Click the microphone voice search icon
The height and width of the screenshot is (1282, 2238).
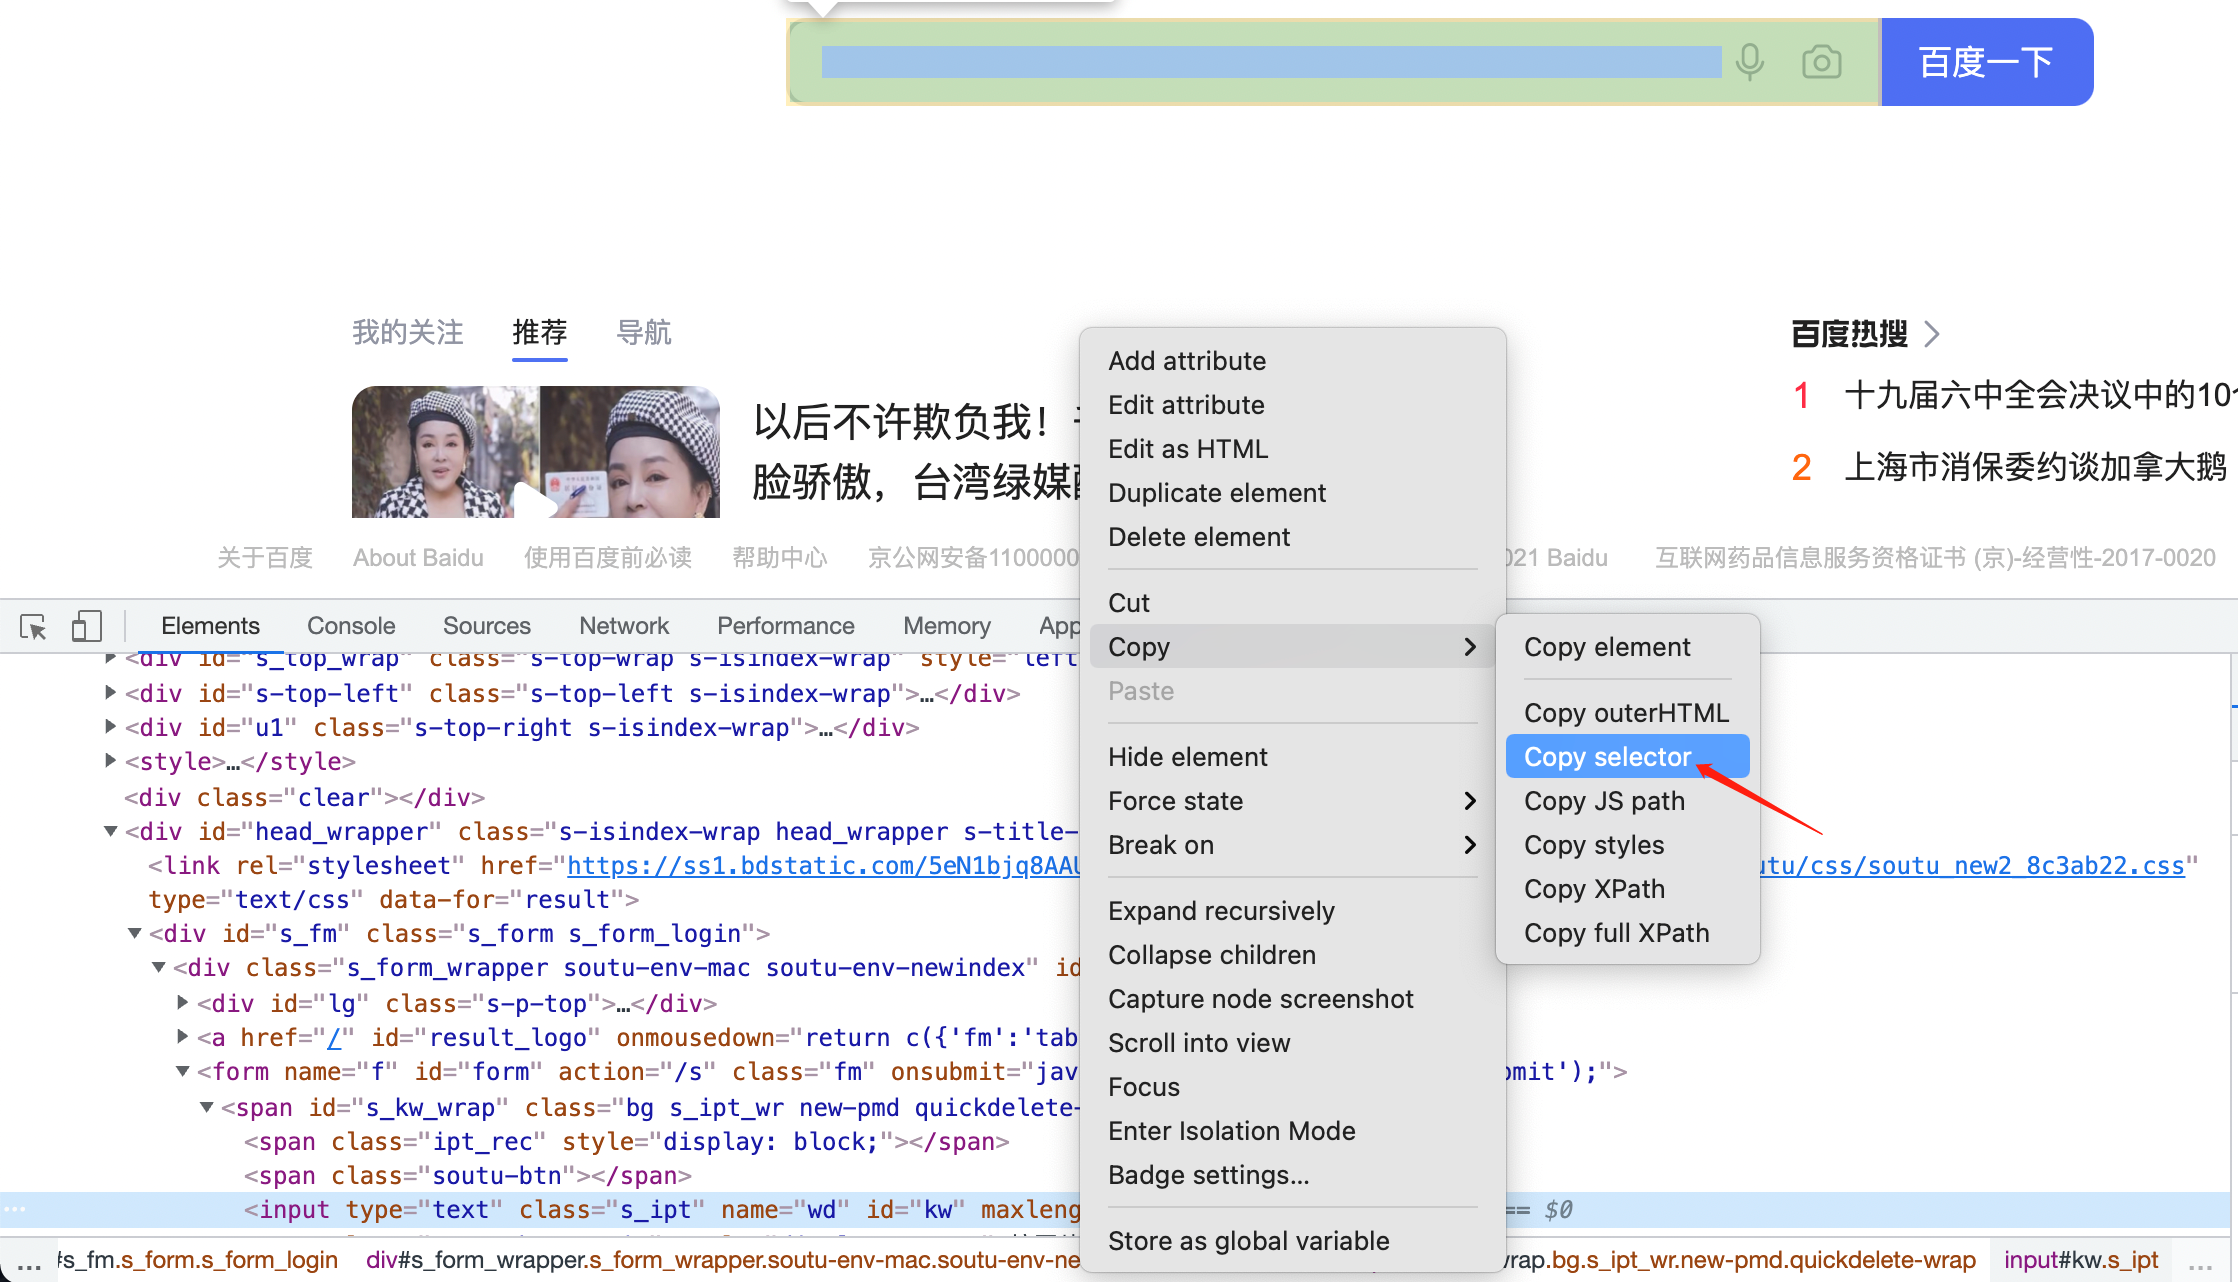point(1749,62)
